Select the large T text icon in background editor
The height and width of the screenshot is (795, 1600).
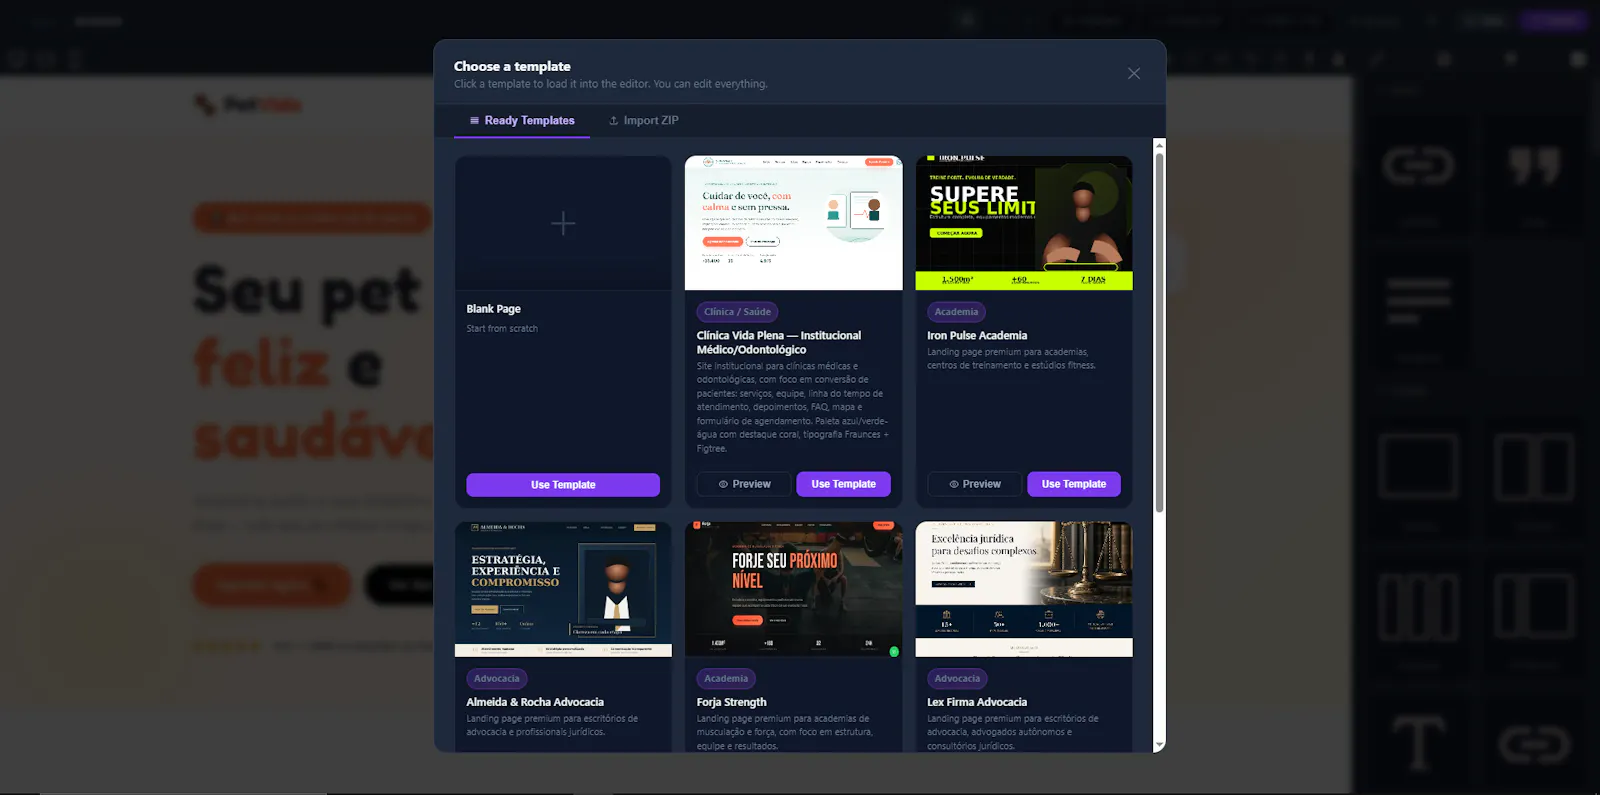(x=1418, y=744)
